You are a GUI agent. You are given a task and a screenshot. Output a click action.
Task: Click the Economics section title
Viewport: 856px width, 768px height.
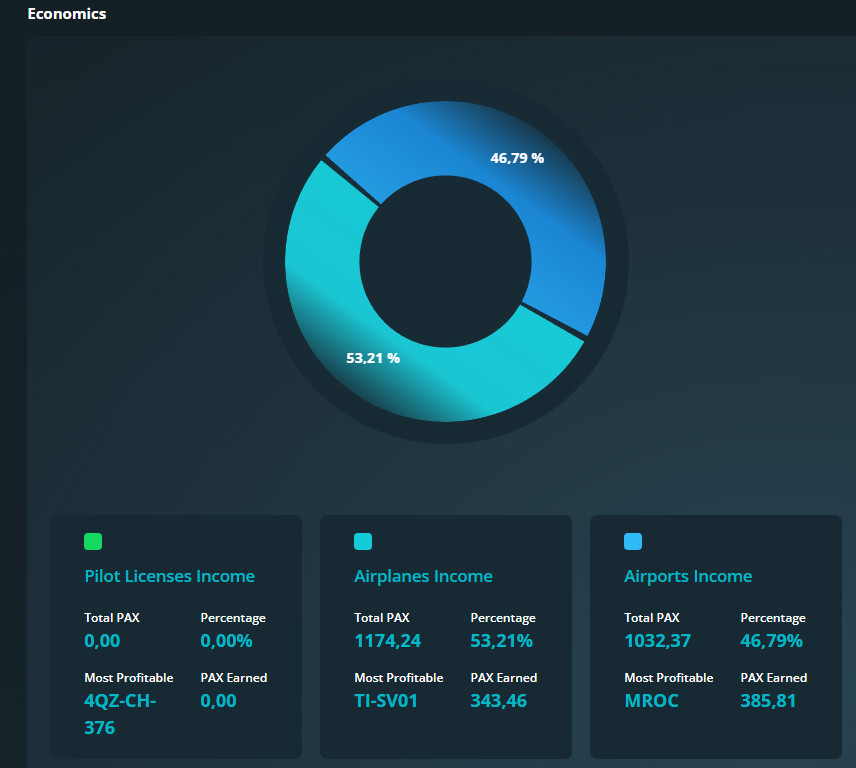67,14
